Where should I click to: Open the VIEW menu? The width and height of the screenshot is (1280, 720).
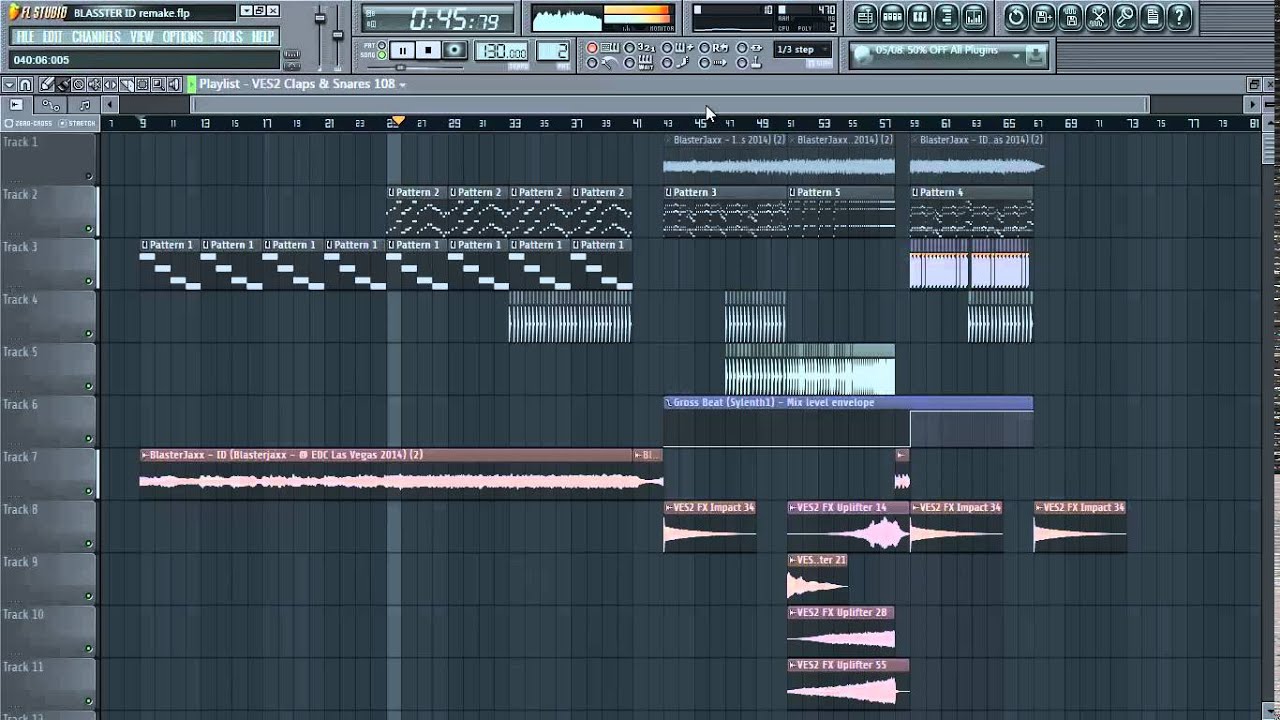142,37
